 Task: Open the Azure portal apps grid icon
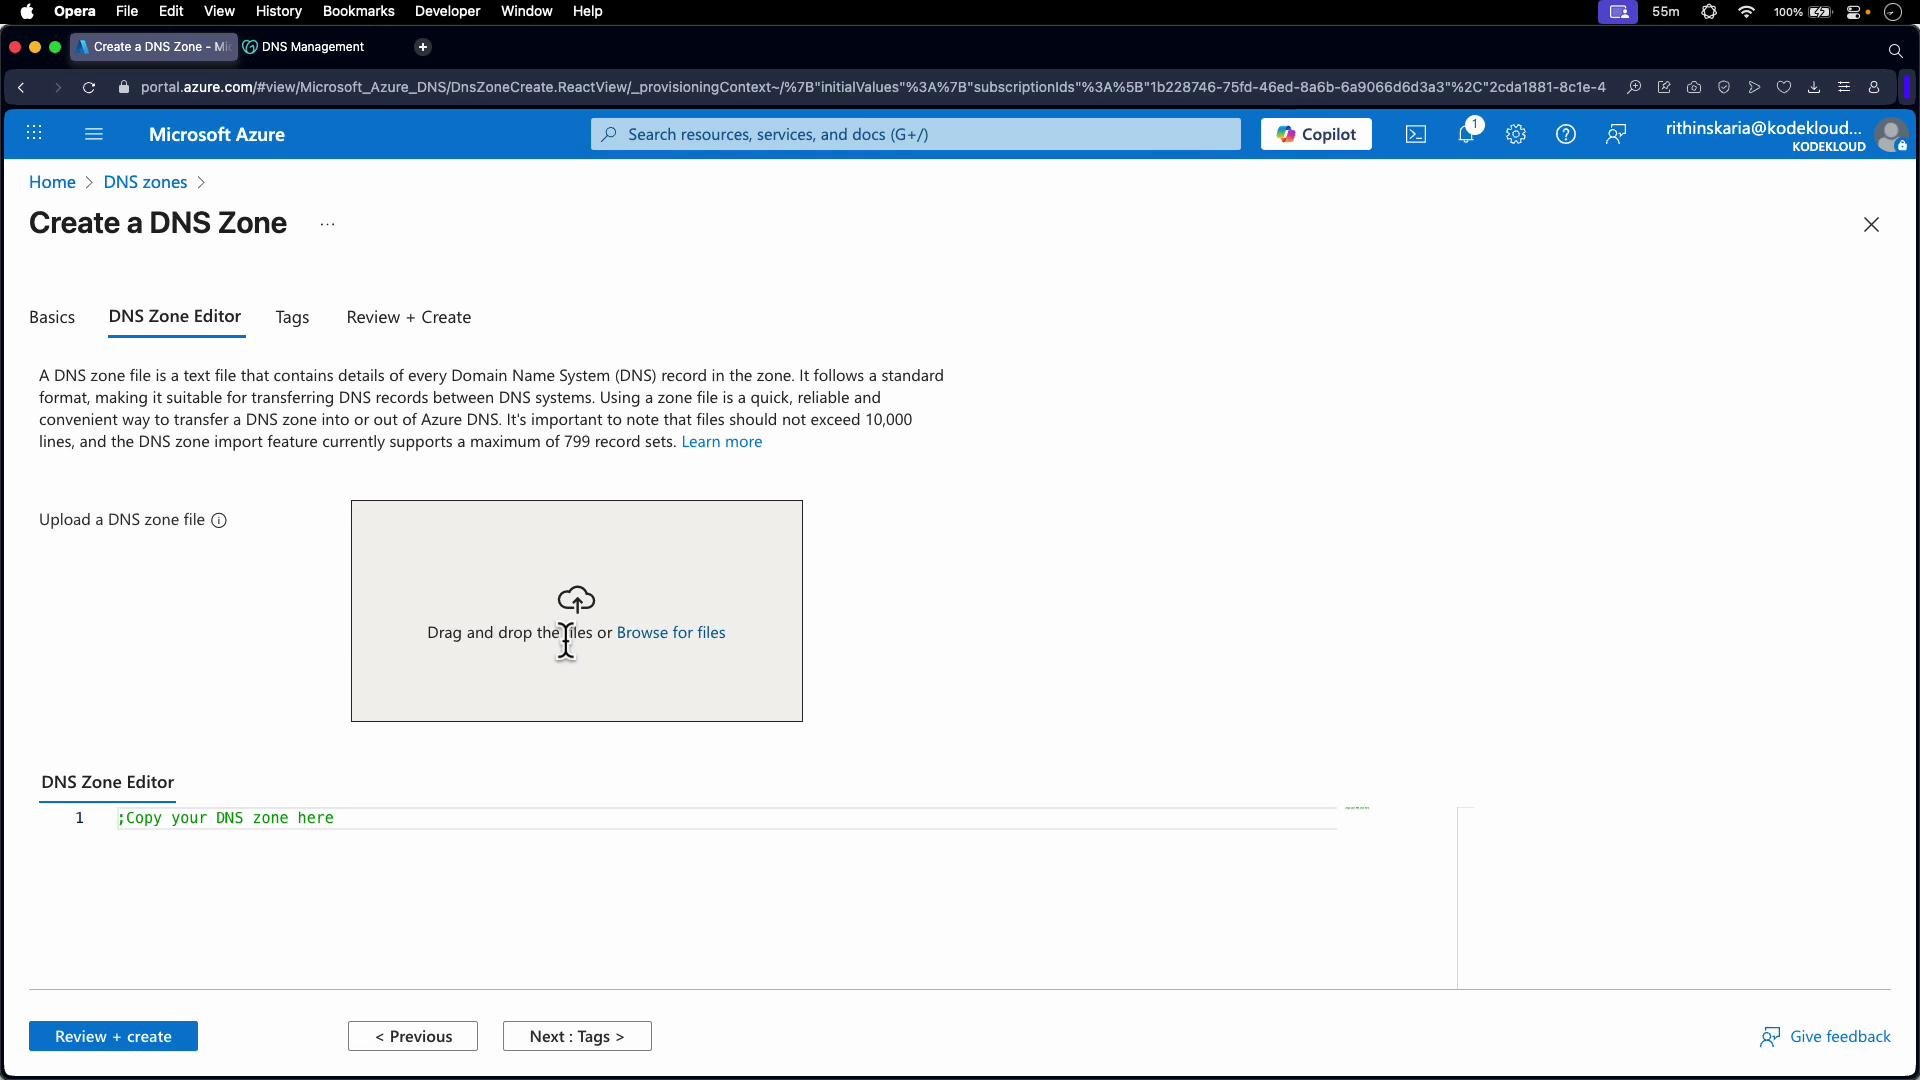(x=34, y=134)
